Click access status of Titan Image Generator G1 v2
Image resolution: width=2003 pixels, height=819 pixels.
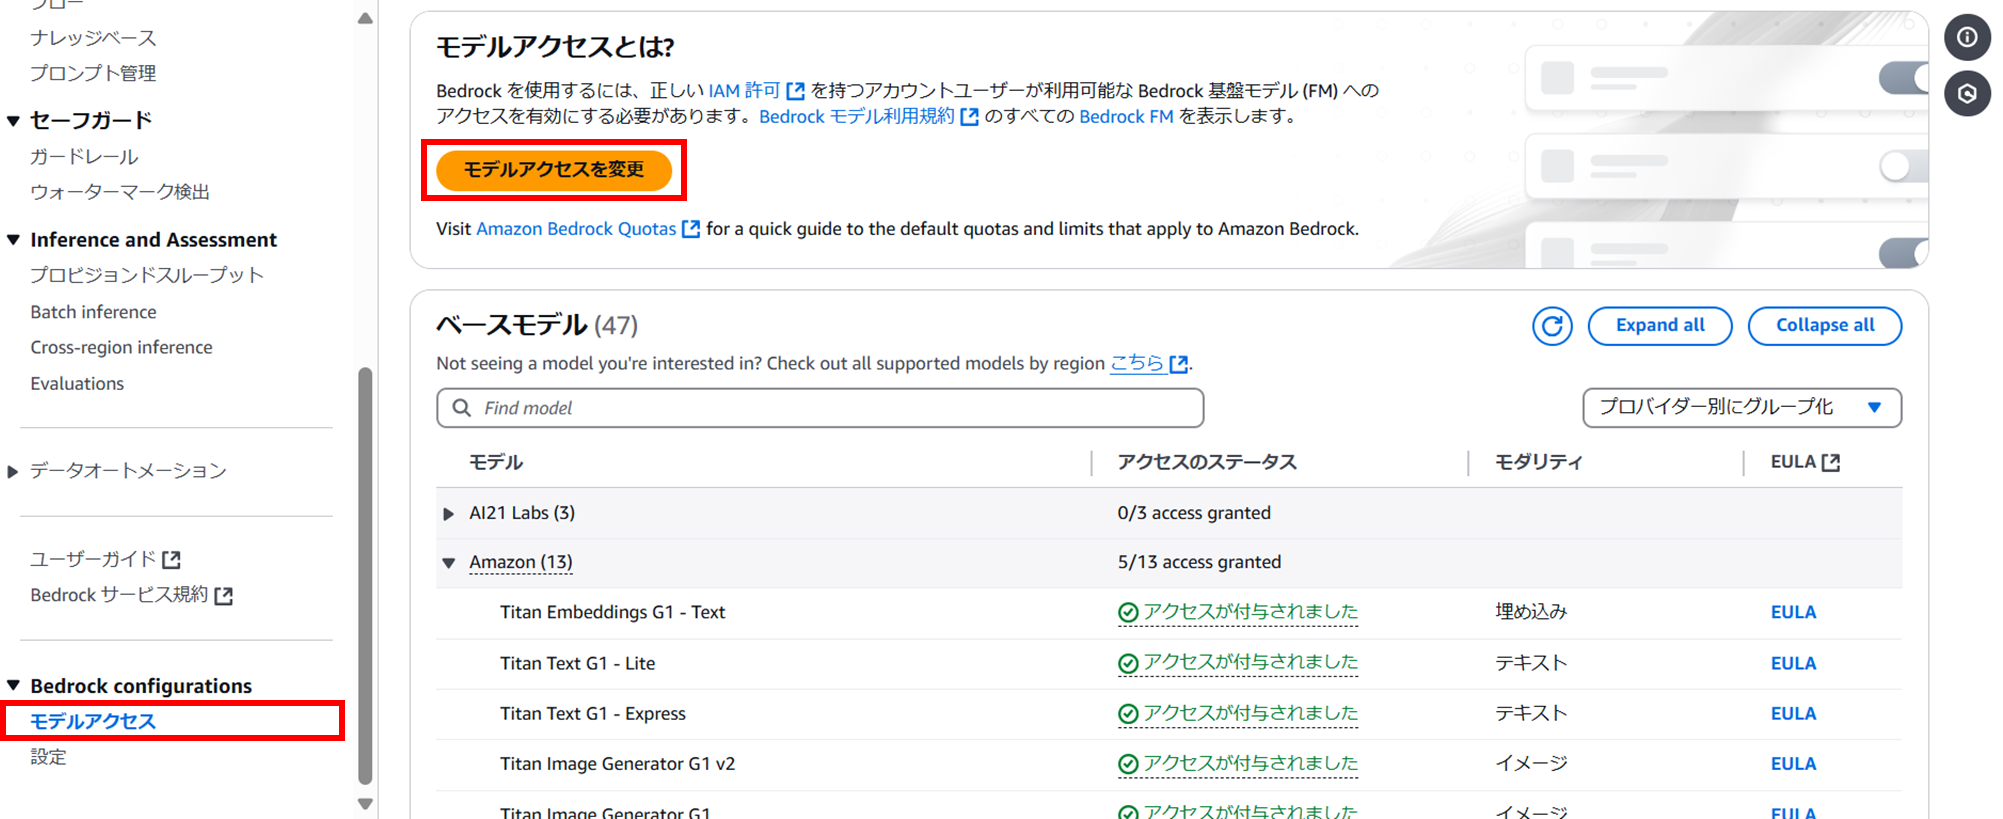pyautogui.click(x=1238, y=764)
